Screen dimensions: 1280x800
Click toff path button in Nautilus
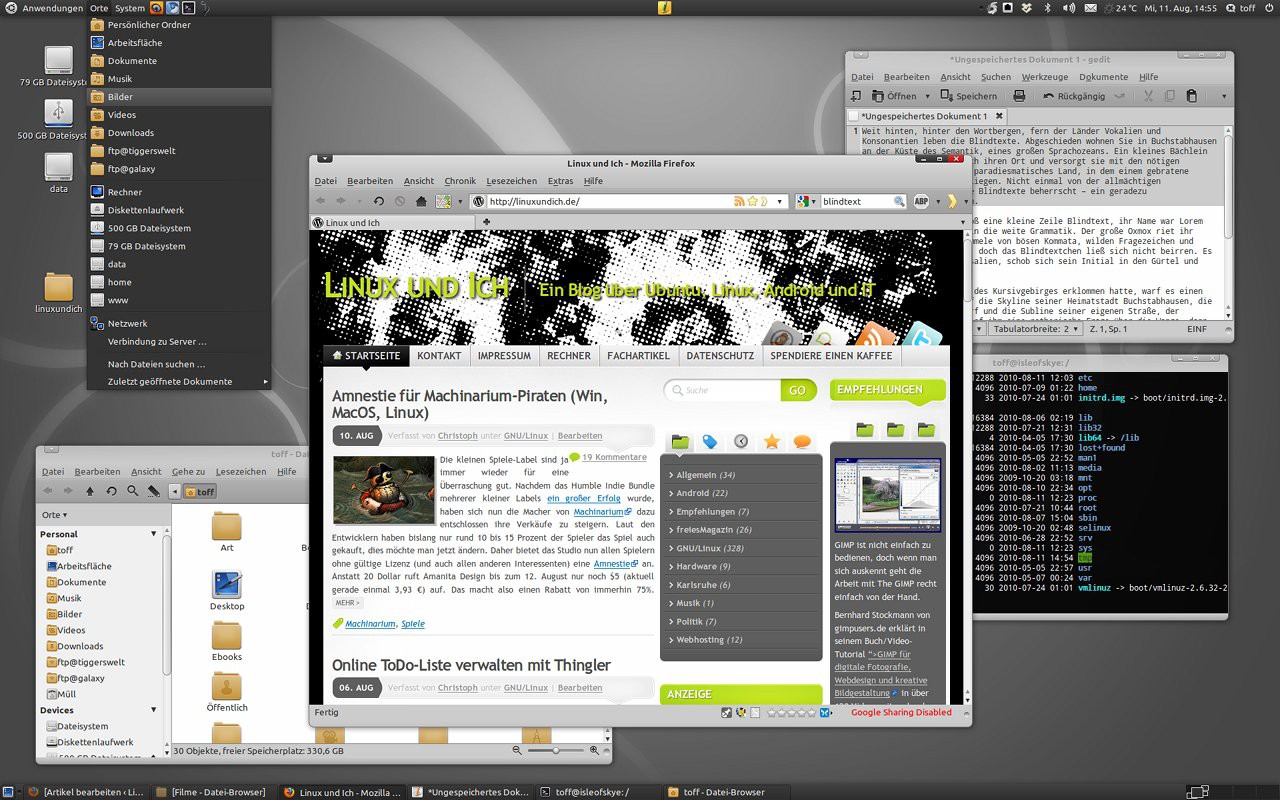[x=201, y=491]
